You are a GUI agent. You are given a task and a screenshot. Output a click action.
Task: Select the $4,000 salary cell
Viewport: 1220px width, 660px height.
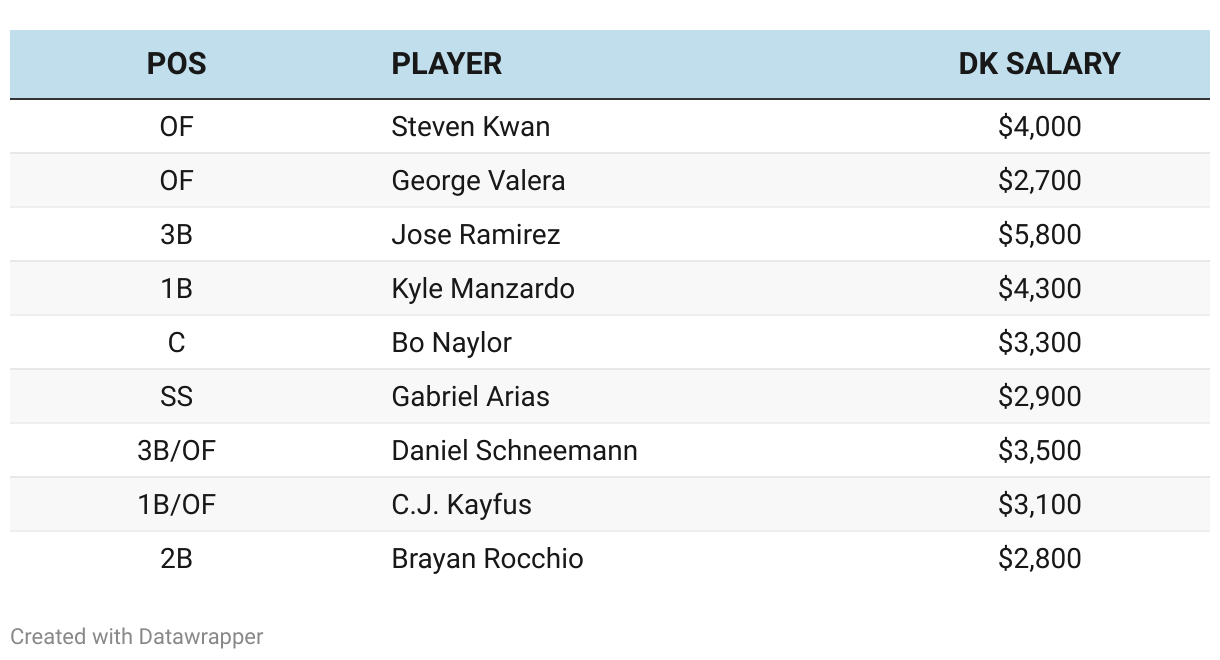(1039, 127)
